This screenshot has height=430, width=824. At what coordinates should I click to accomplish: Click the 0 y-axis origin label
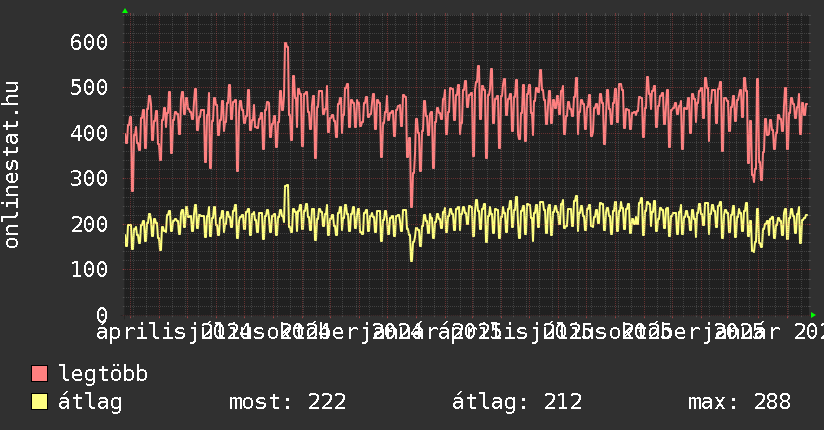[x=102, y=314]
